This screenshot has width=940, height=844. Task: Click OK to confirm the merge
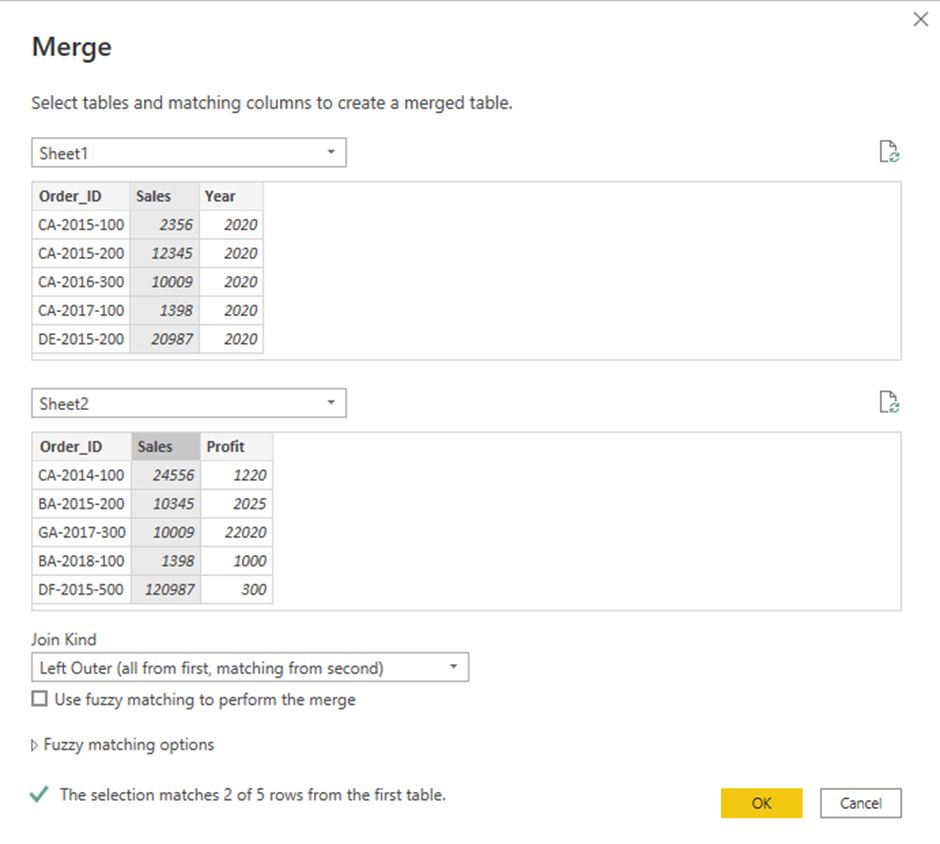click(761, 803)
